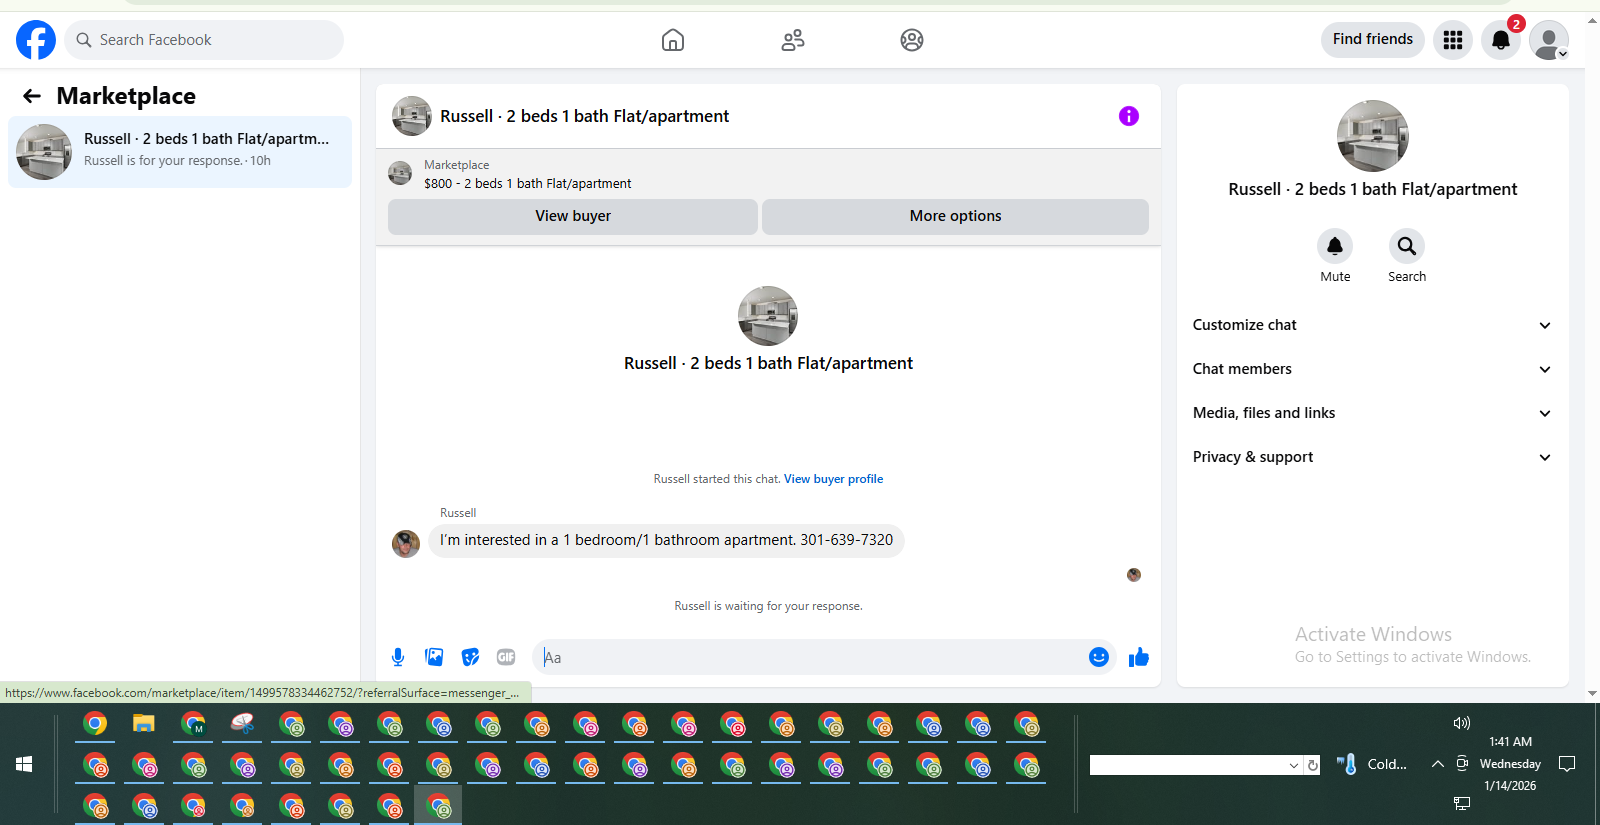Open the clock showing 1:41 AM Wednesday
The image size is (1600, 825).
1510,764
